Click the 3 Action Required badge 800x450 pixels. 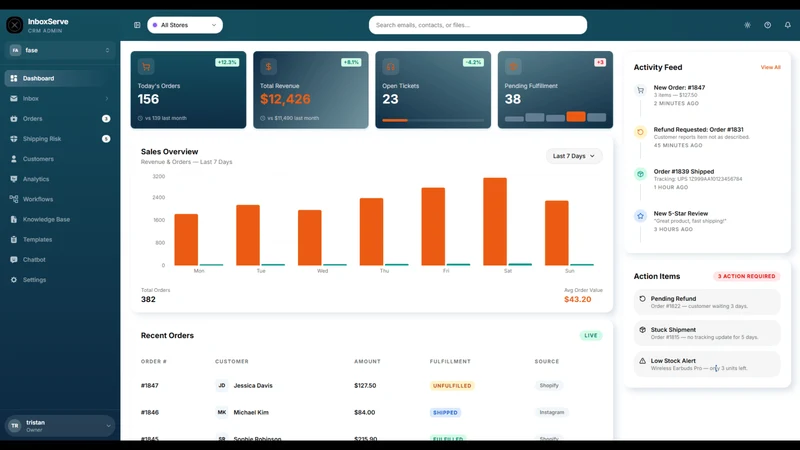pyautogui.click(x=746, y=277)
